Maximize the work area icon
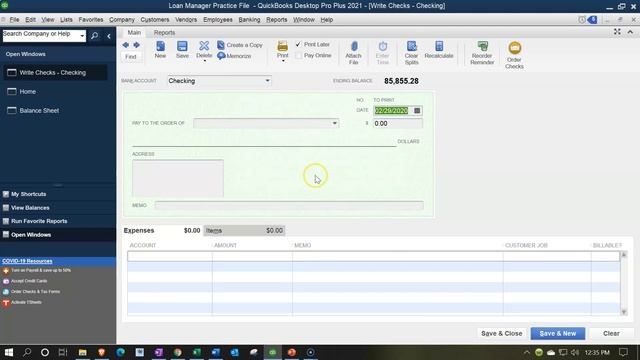This screenshot has width=640, height=360. click(x=617, y=32)
